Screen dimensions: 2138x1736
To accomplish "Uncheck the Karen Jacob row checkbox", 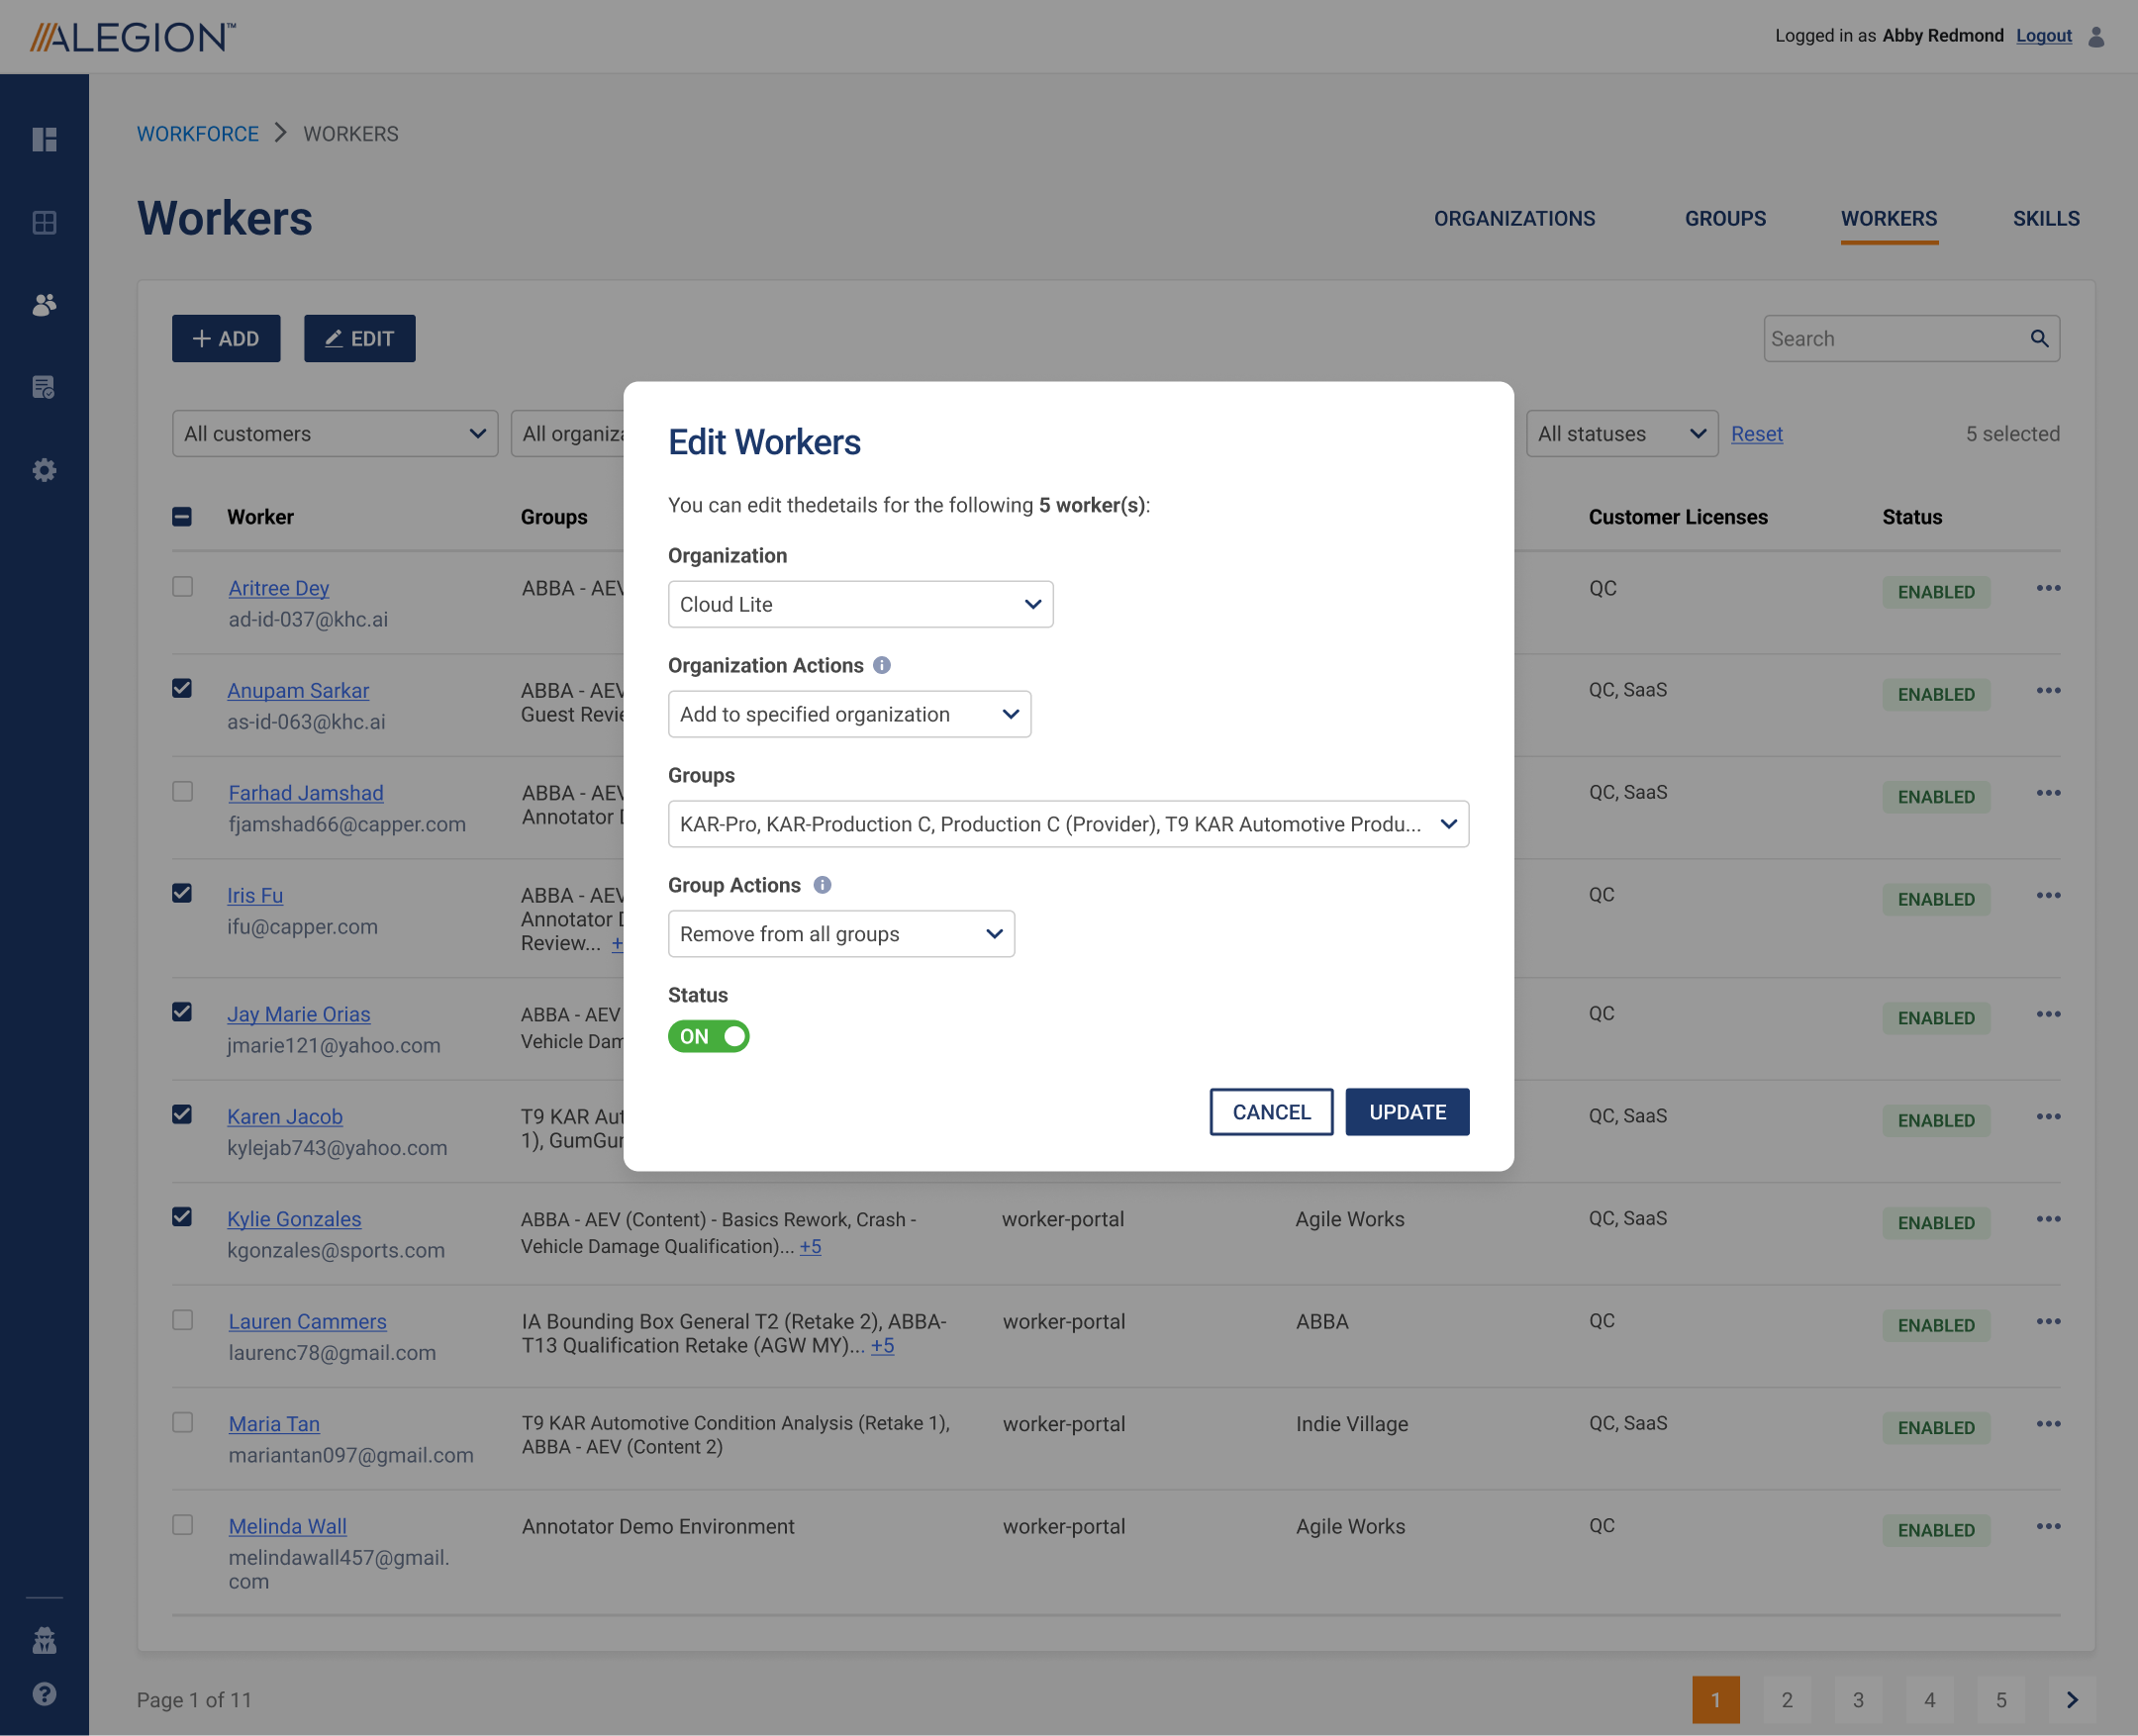I will pos(182,1114).
